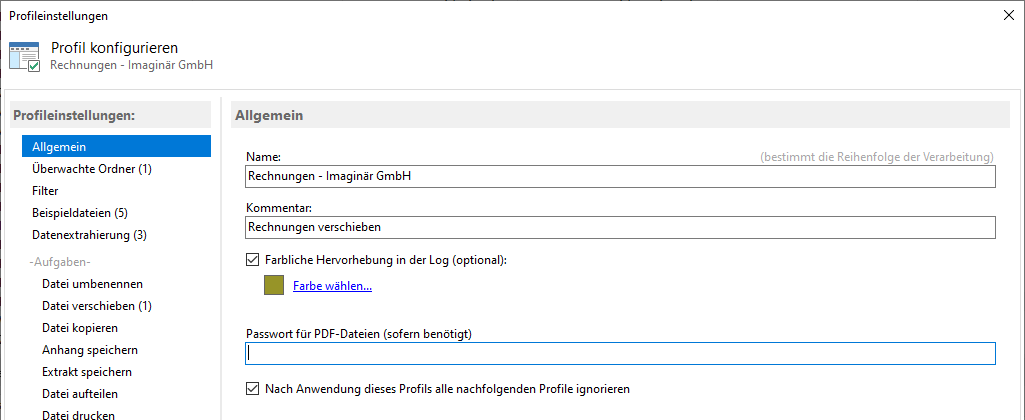Screen dimensions: 1025x420
Task: Toggle Farbliche Hervorhebung in der Log checkbox
Action: [x=252, y=260]
